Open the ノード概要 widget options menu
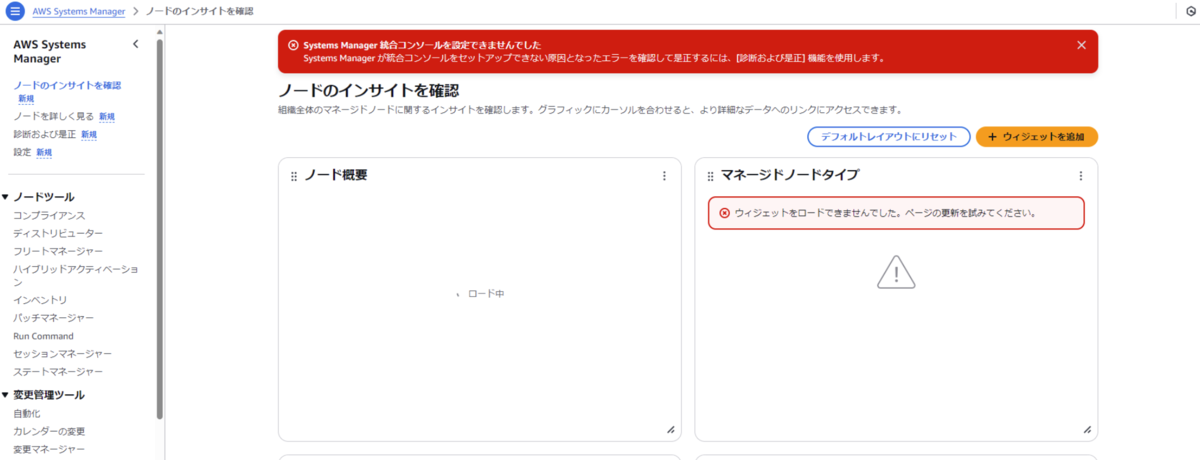 664,176
